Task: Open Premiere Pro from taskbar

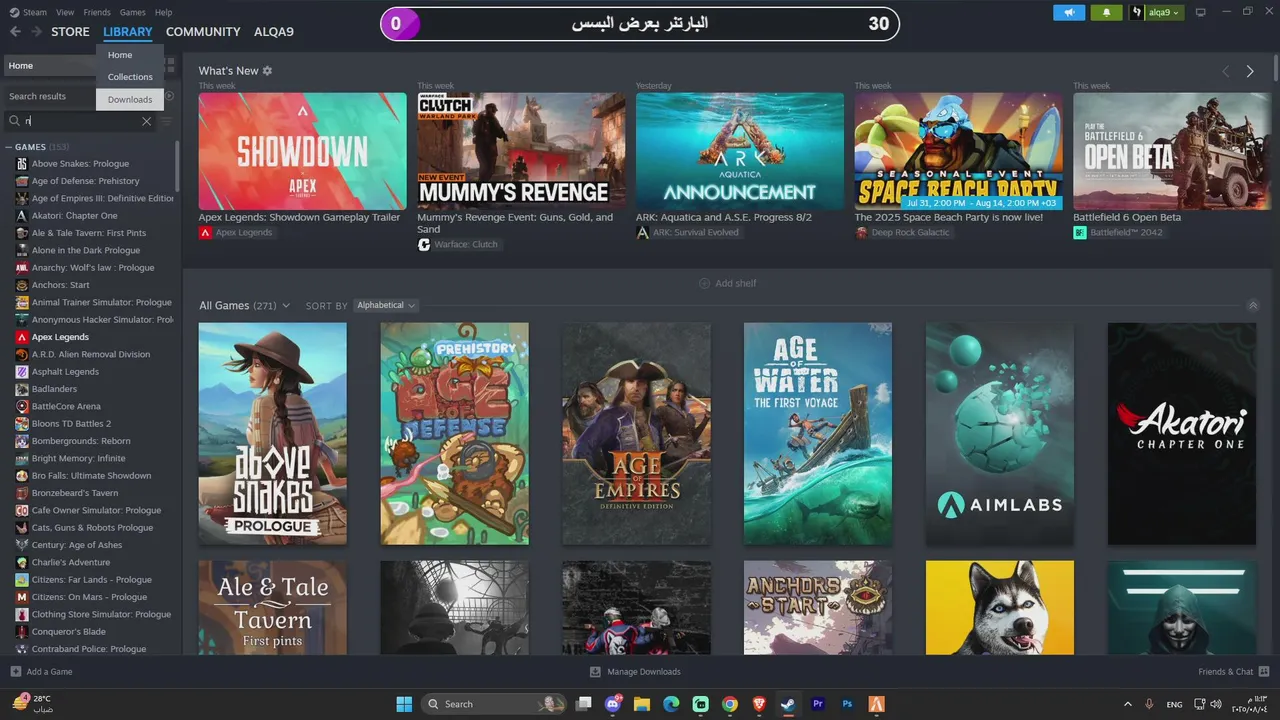Action: click(x=818, y=704)
